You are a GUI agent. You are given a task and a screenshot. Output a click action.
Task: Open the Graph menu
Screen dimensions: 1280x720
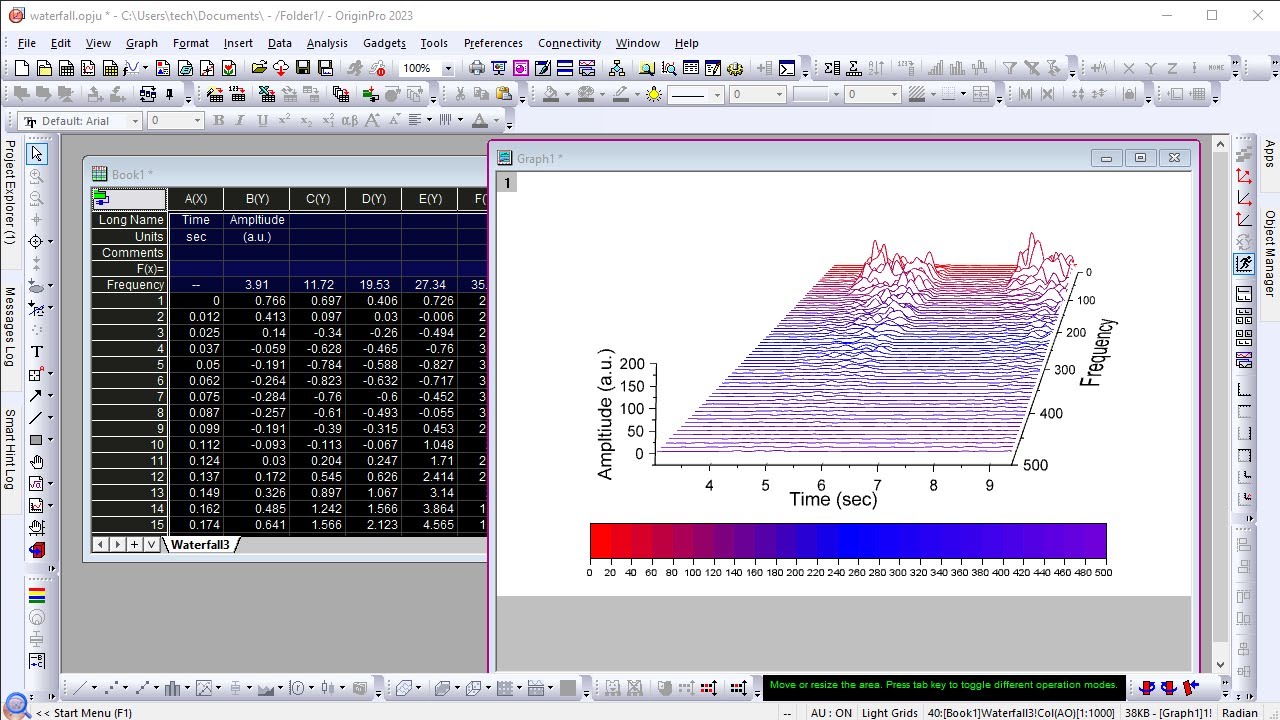[x=142, y=43]
